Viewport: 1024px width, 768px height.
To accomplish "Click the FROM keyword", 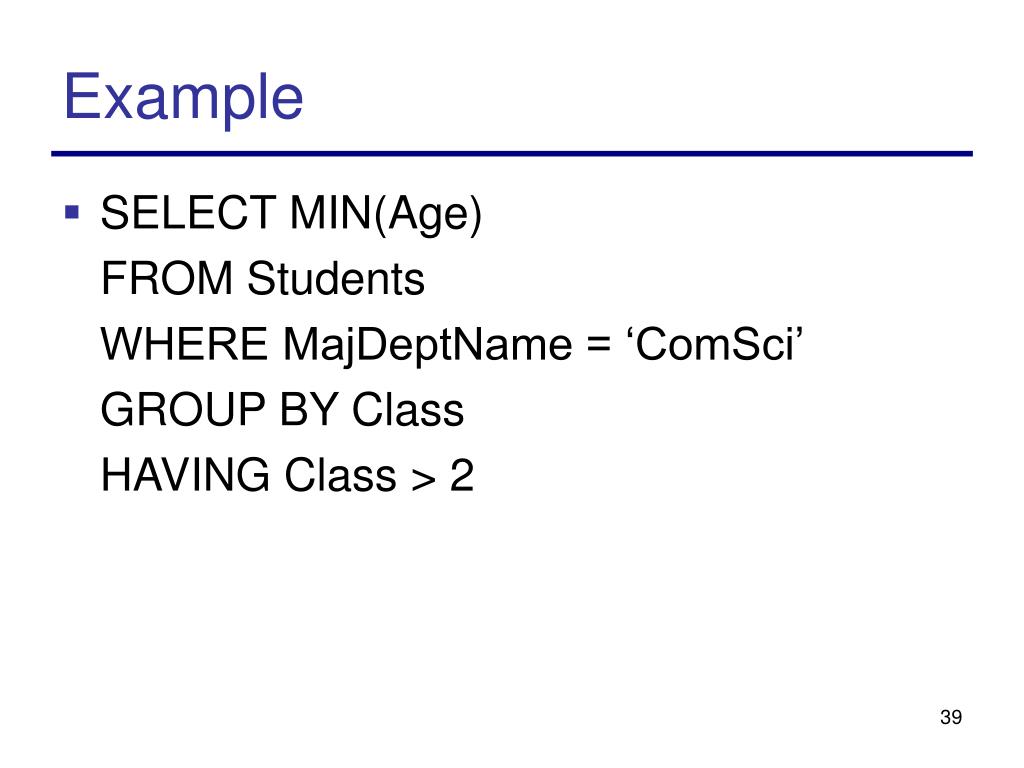I will click(x=167, y=279).
